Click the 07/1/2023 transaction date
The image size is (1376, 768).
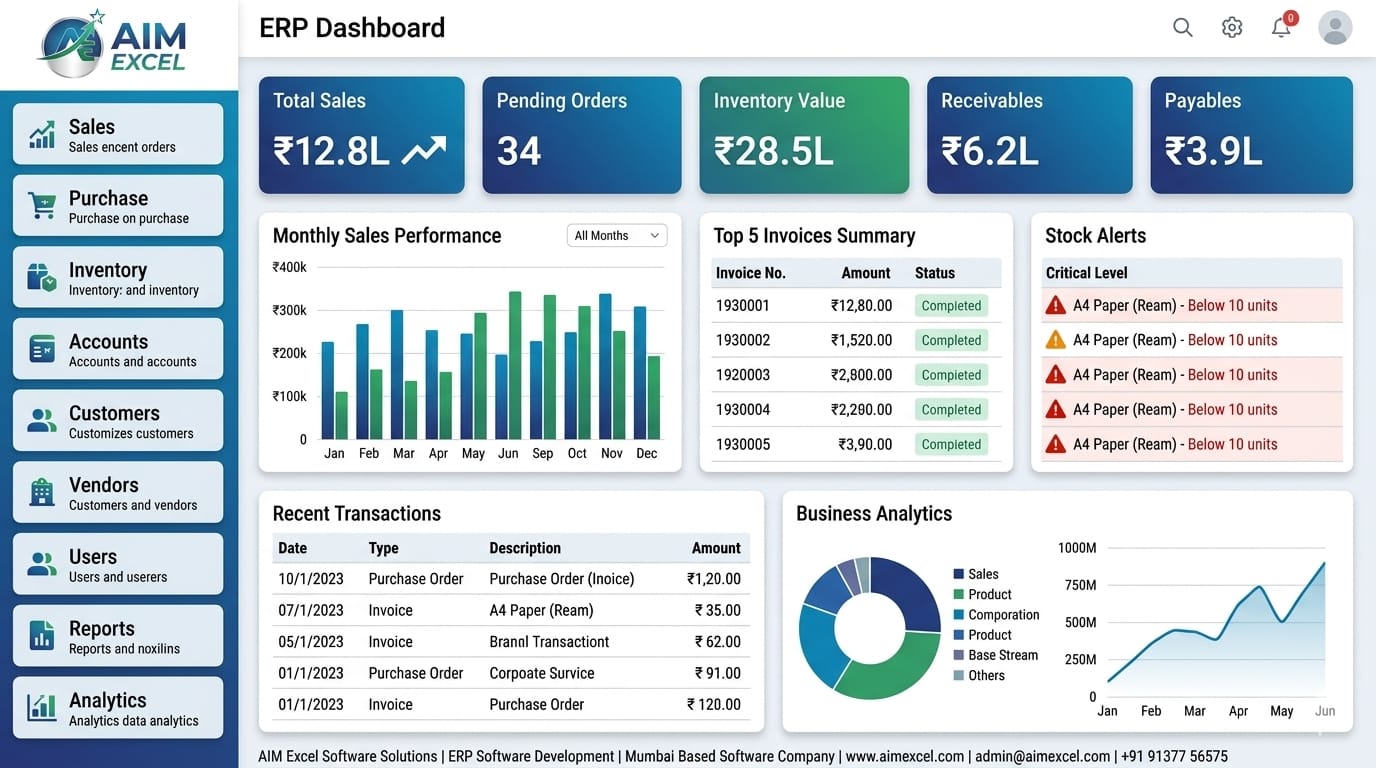point(311,610)
